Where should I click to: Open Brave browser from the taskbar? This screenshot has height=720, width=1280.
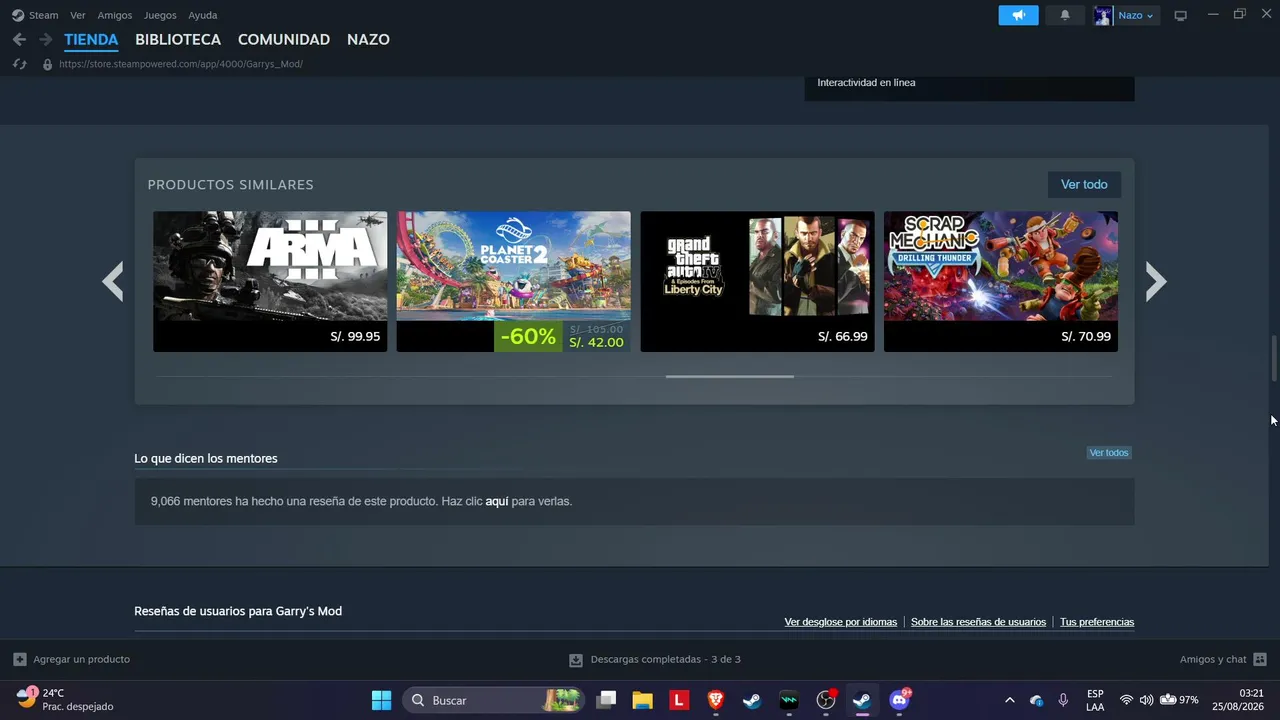point(716,700)
